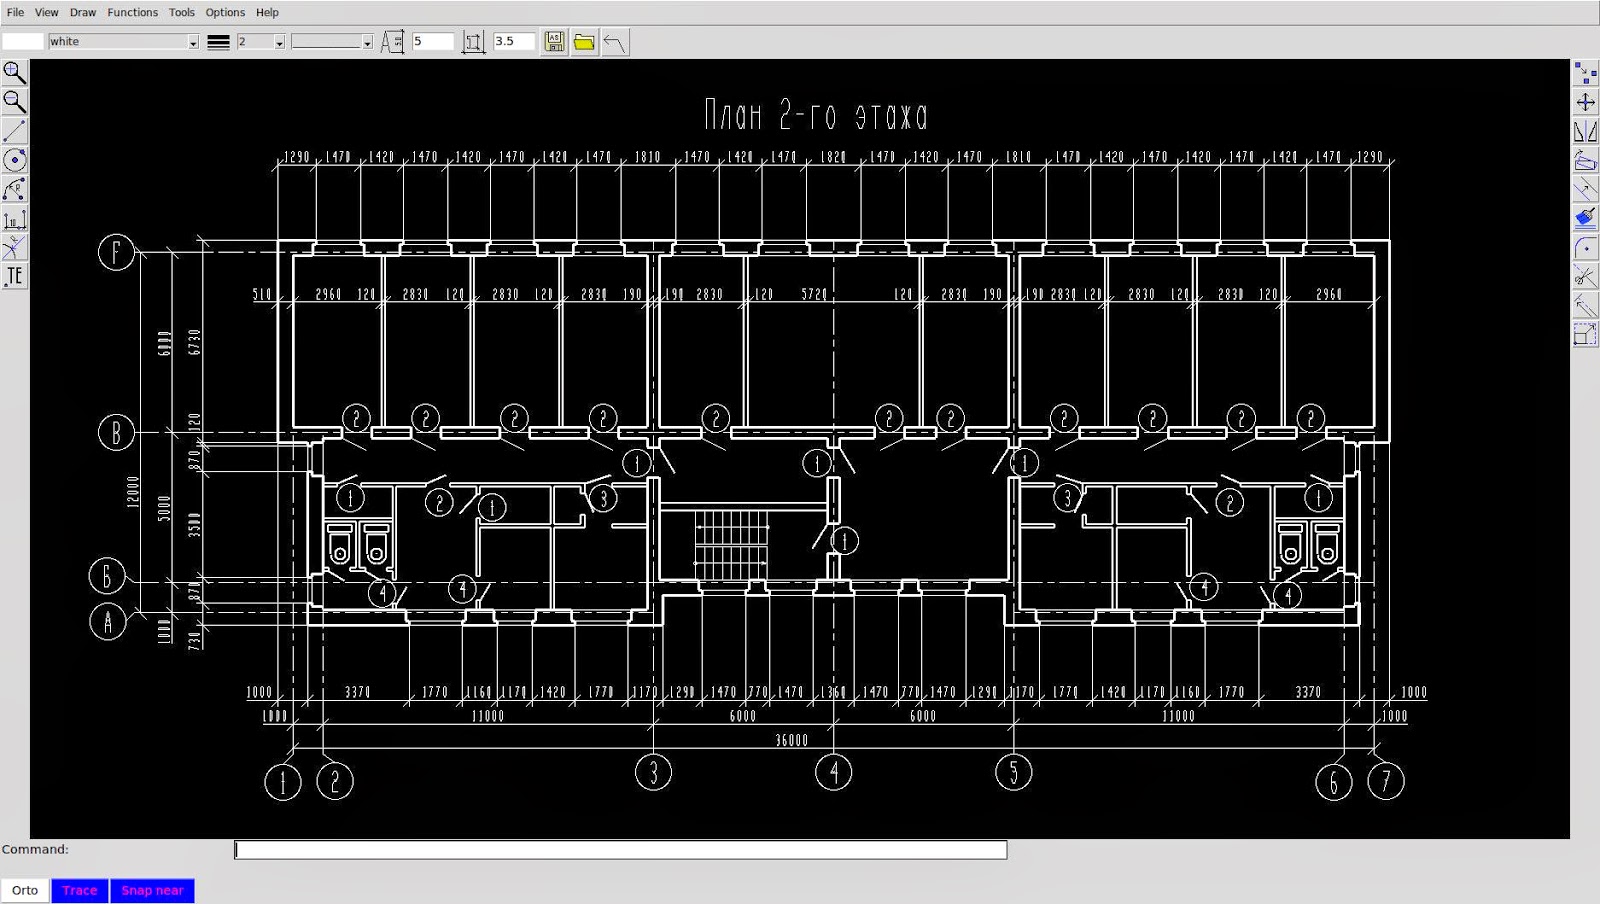Image resolution: width=1600 pixels, height=904 pixels.
Task: Click the Undo back-arrow icon
Action: click(615, 42)
